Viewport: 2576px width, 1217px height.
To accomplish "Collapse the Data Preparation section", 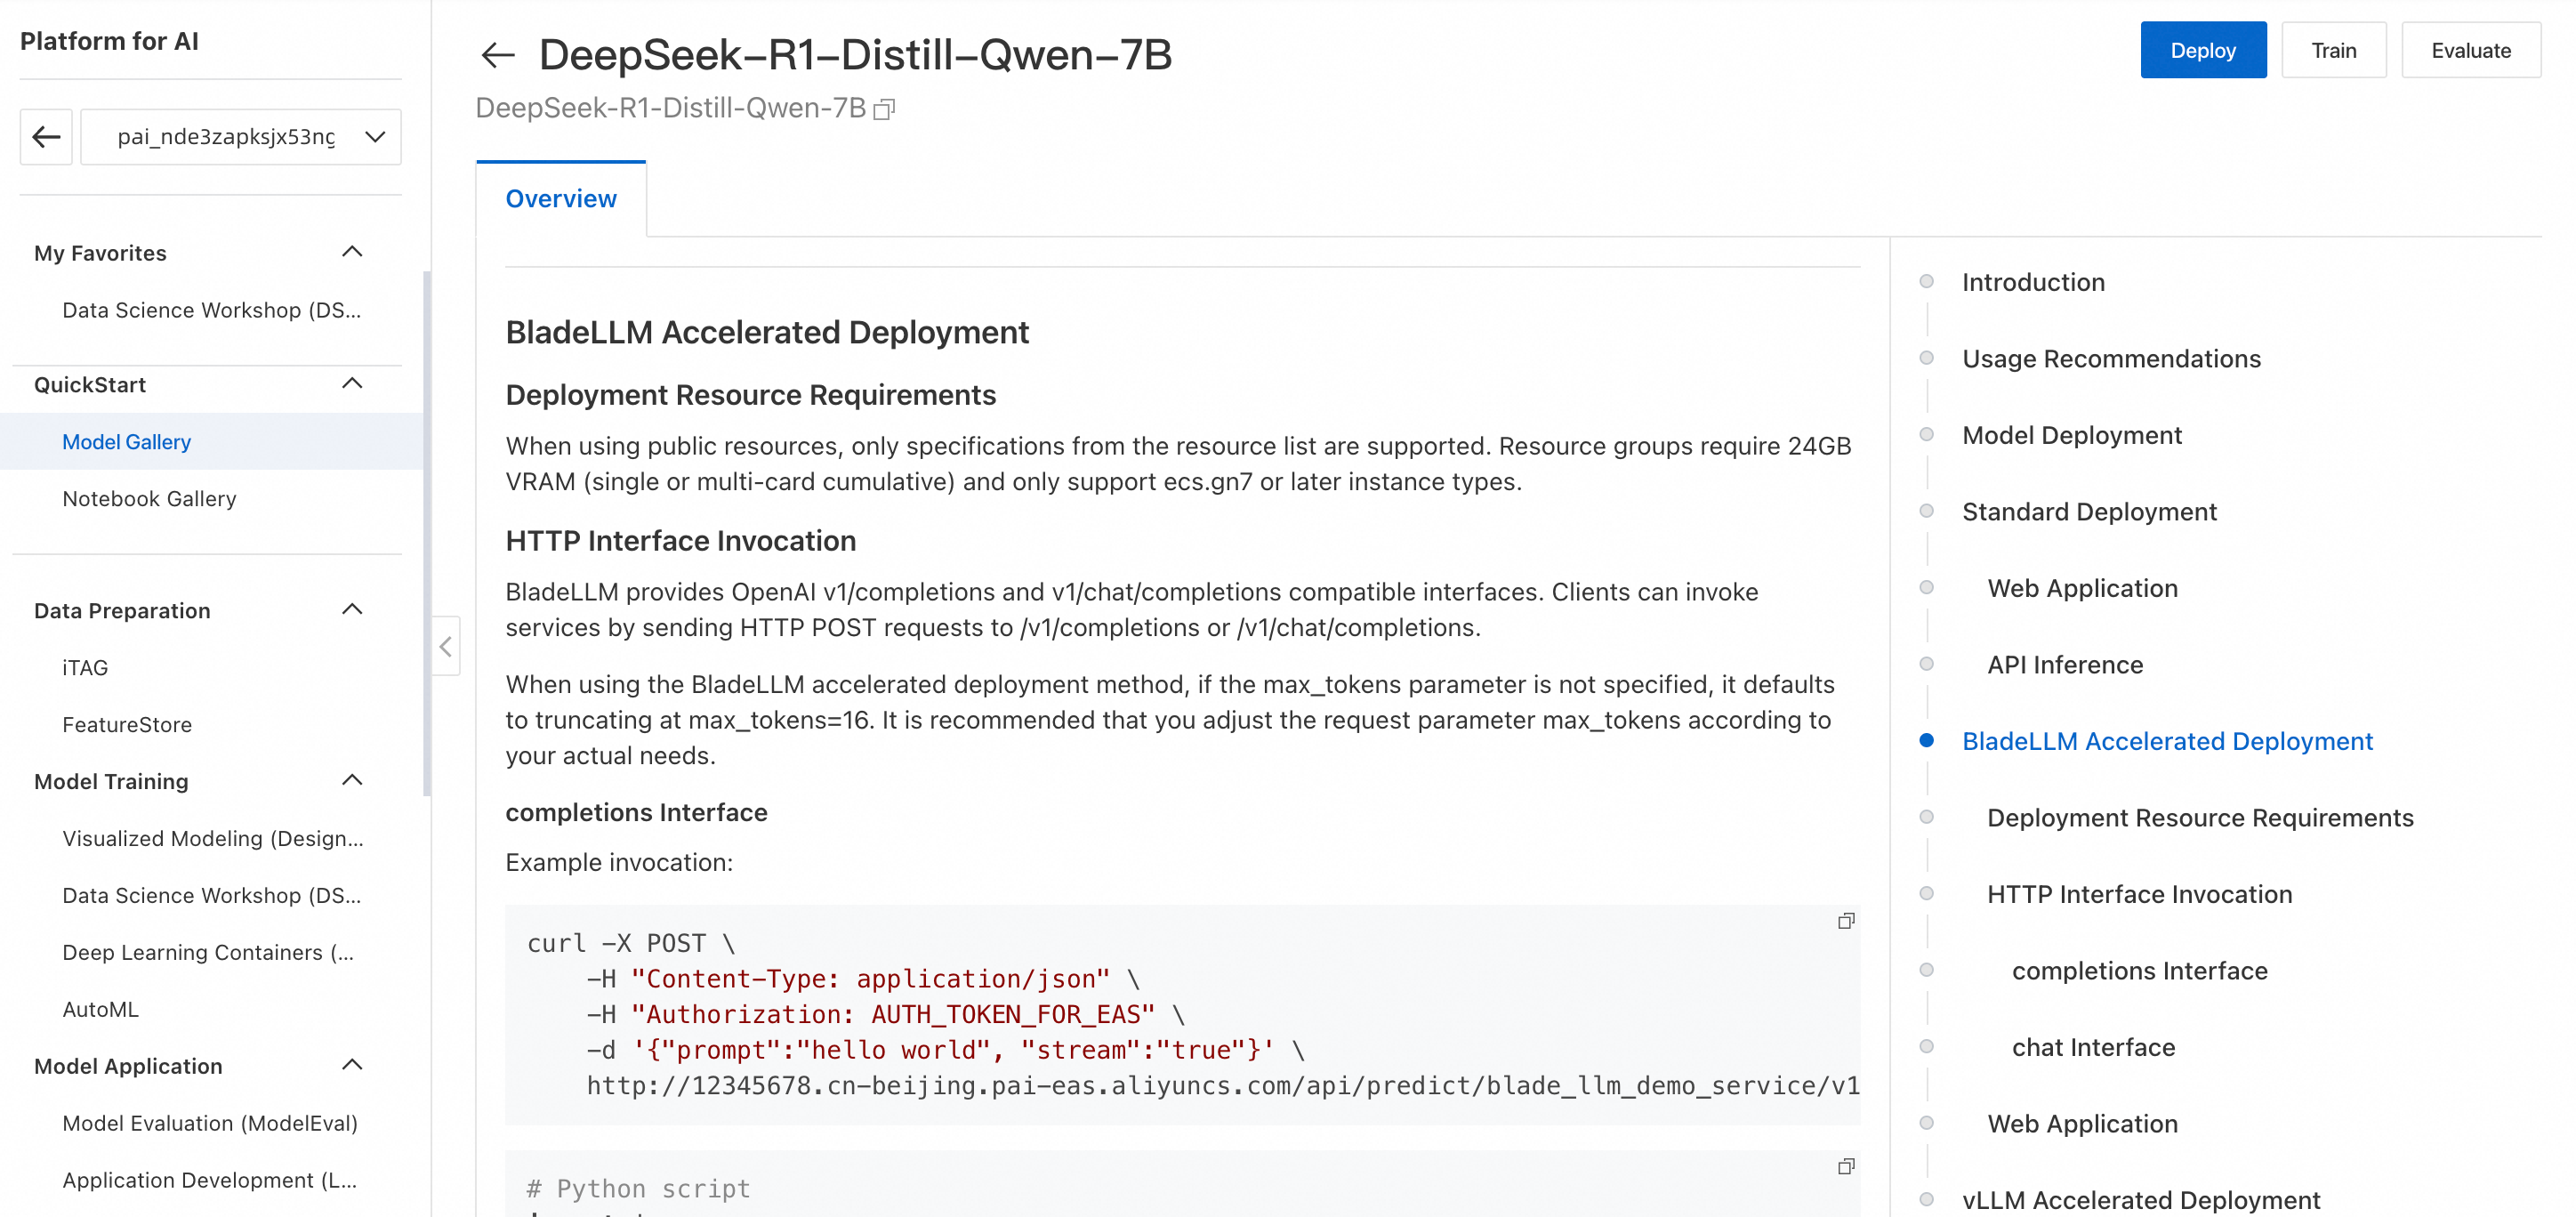I will click(352, 610).
